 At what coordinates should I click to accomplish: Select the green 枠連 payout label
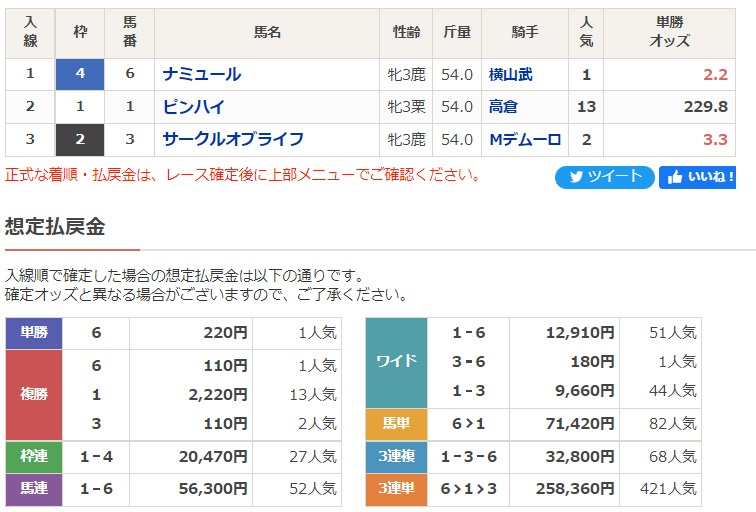coord(34,456)
